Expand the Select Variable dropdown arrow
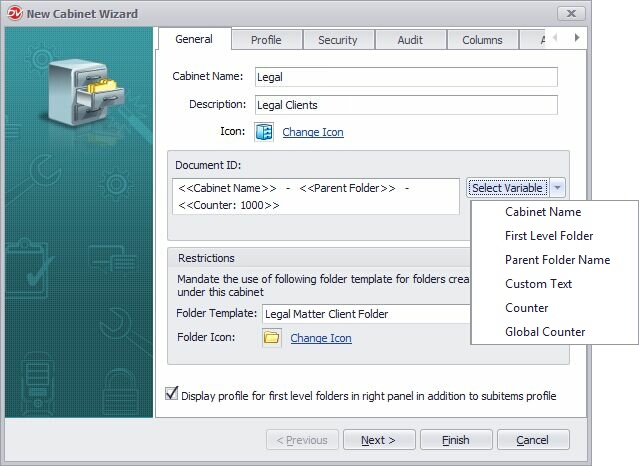The width and height of the screenshot is (639, 466). coord(558,188)
